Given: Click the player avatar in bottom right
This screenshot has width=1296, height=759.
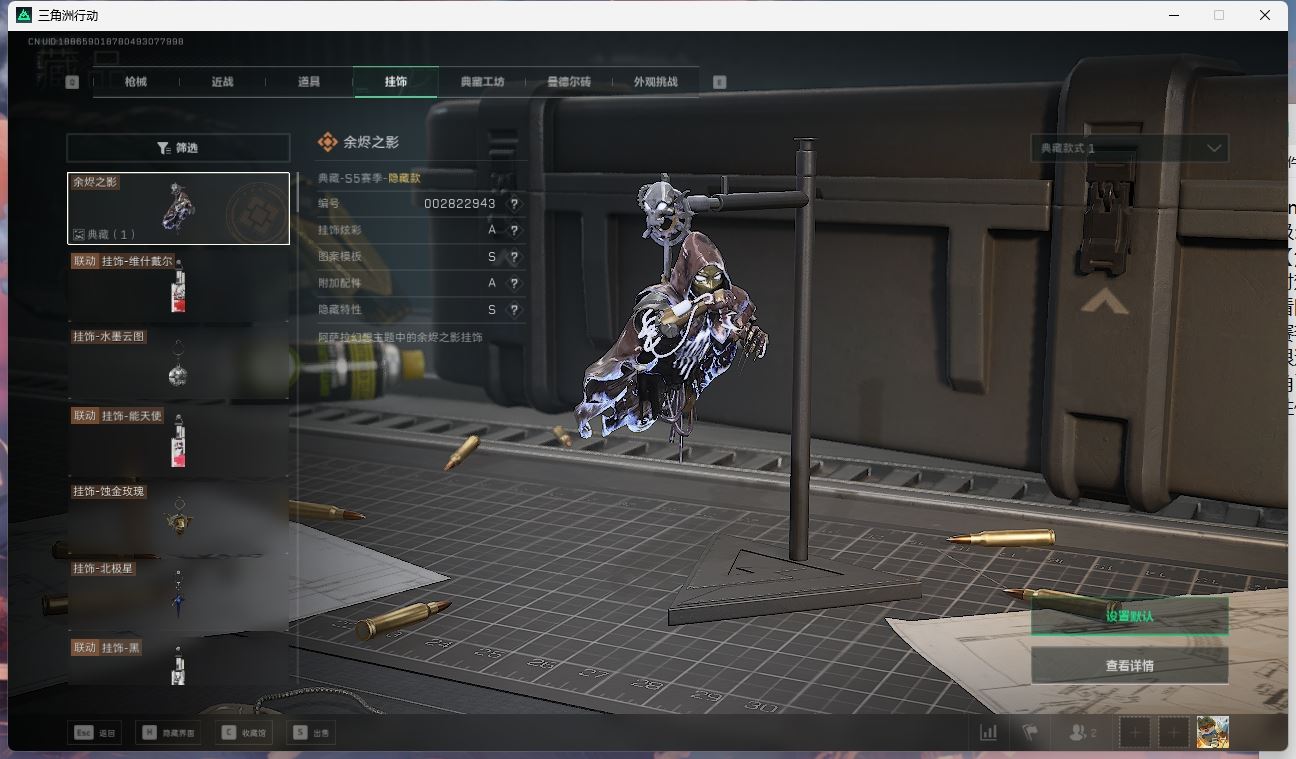Looking at the screenshot, I should [1212, 732].
